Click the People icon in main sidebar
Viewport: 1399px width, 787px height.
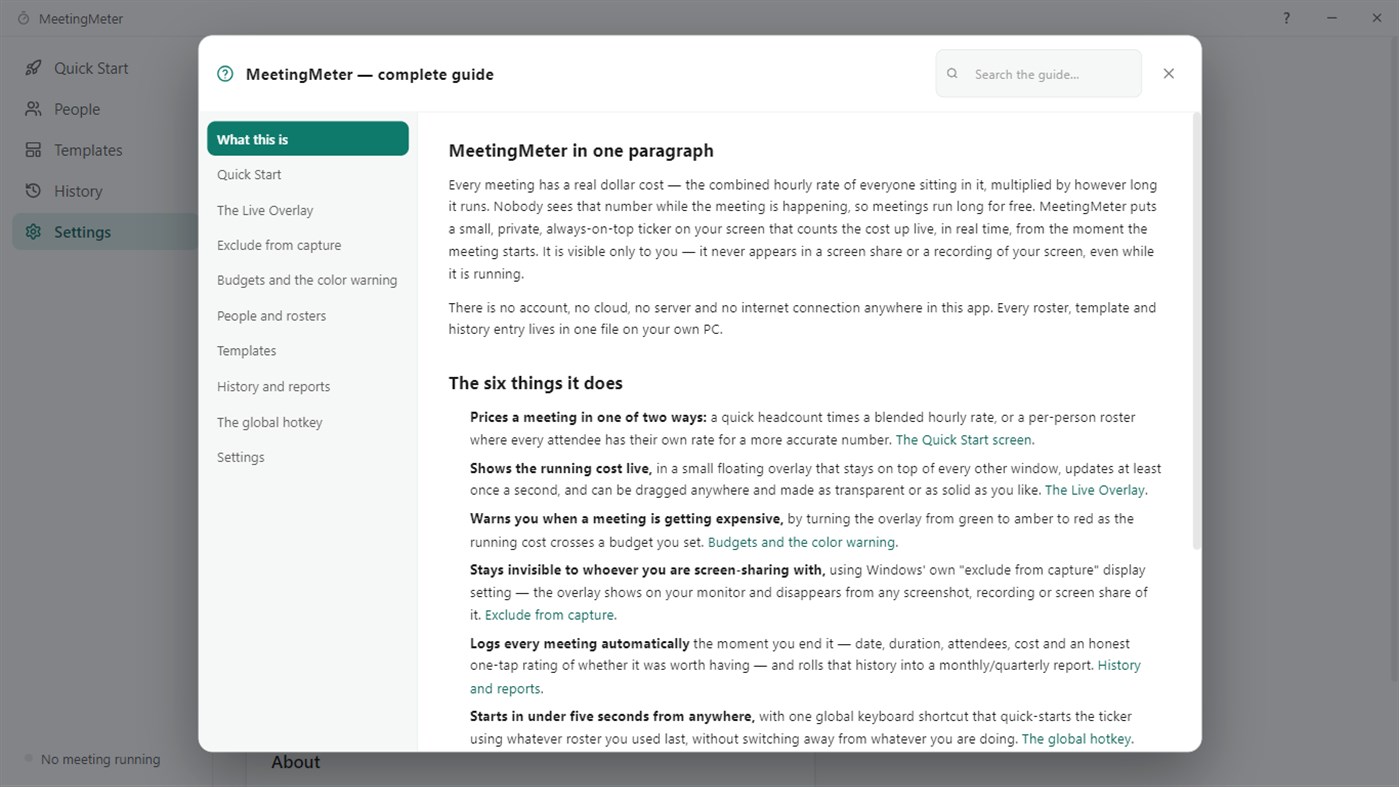click(34, 109)
